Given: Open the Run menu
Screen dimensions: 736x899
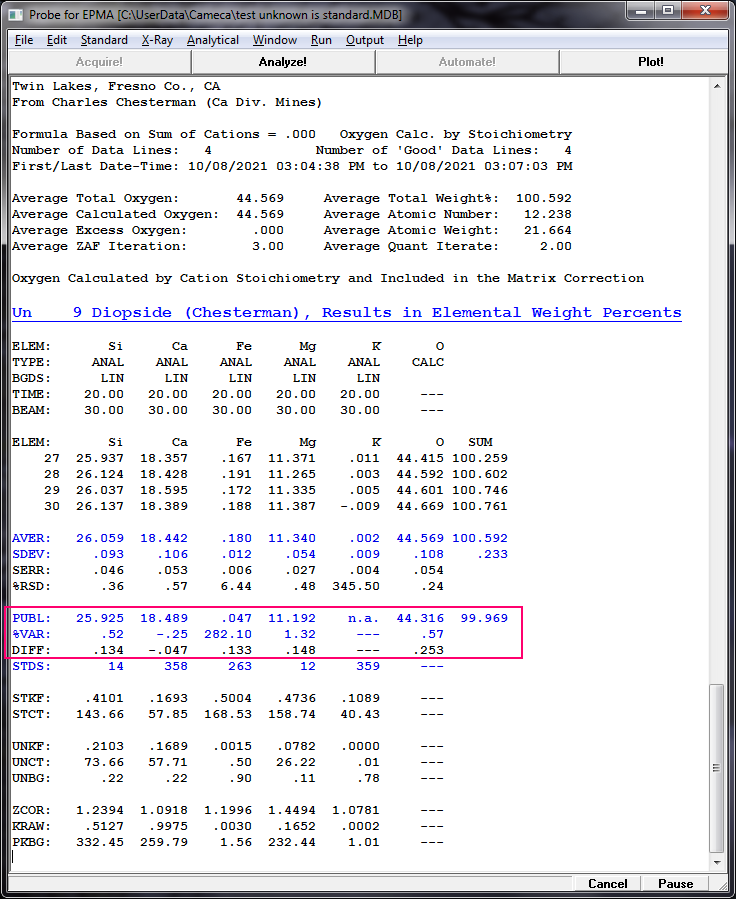Looking at the screenshot, I should tap(321, 40).
